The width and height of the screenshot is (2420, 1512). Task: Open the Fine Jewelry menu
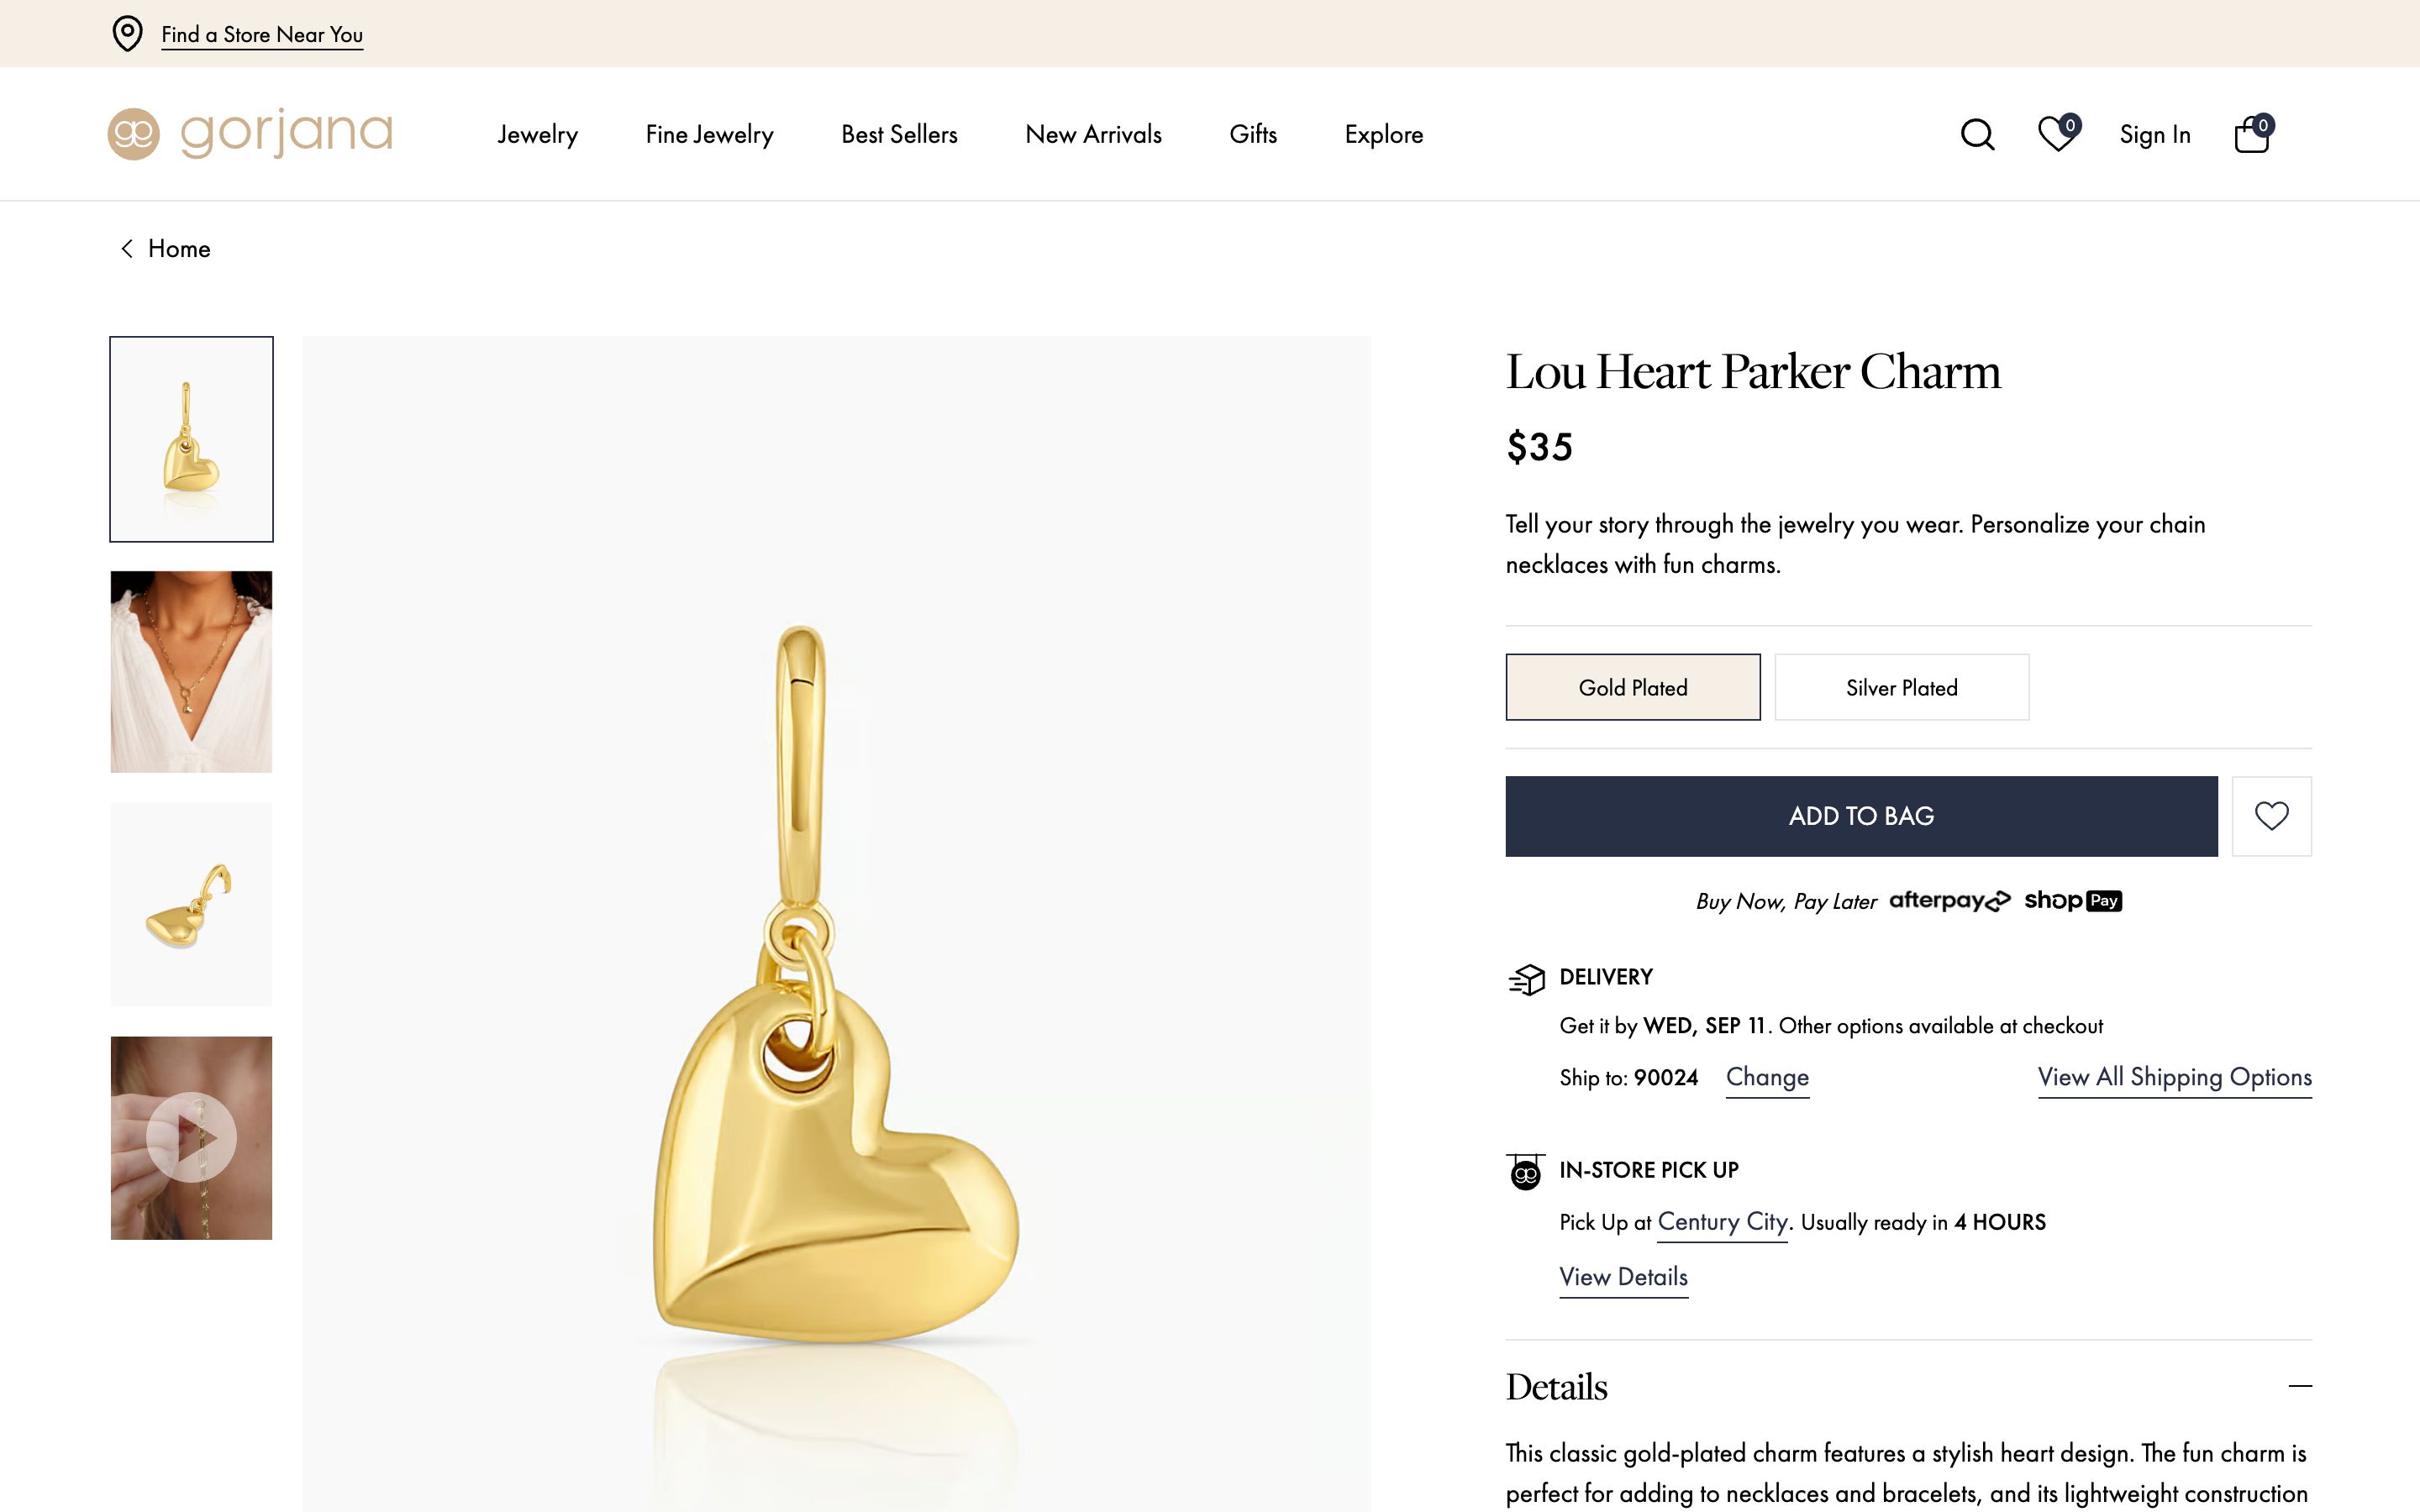point(709,134)
